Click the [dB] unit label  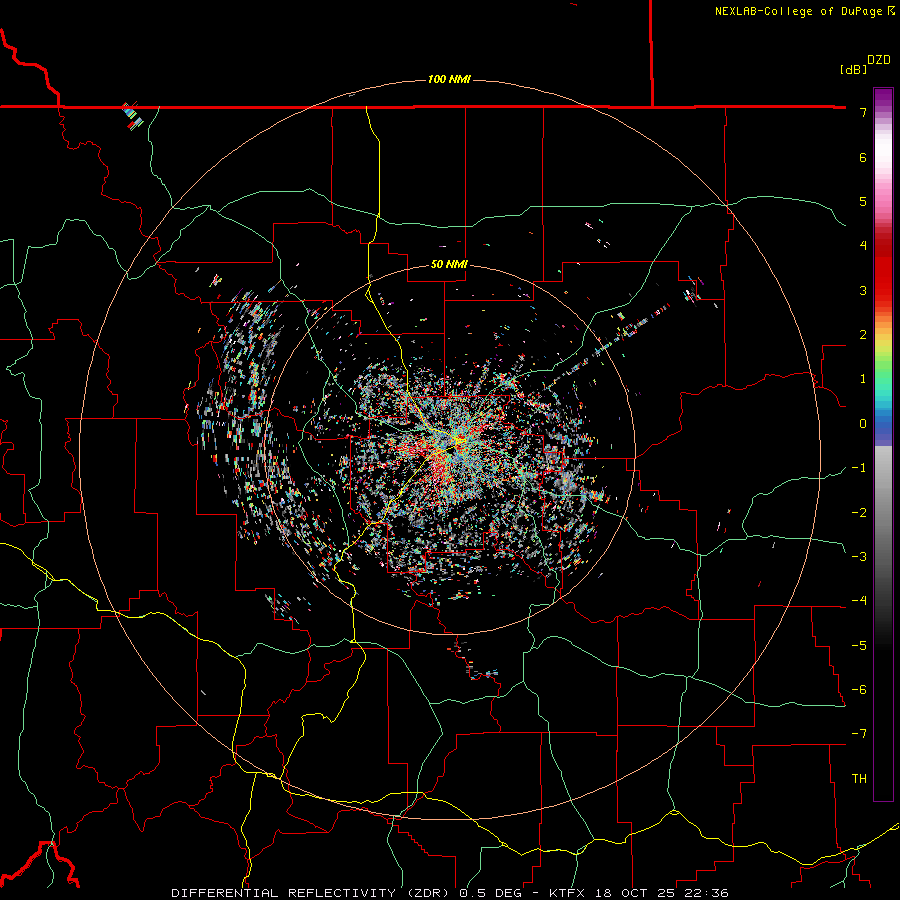point(853,70)
